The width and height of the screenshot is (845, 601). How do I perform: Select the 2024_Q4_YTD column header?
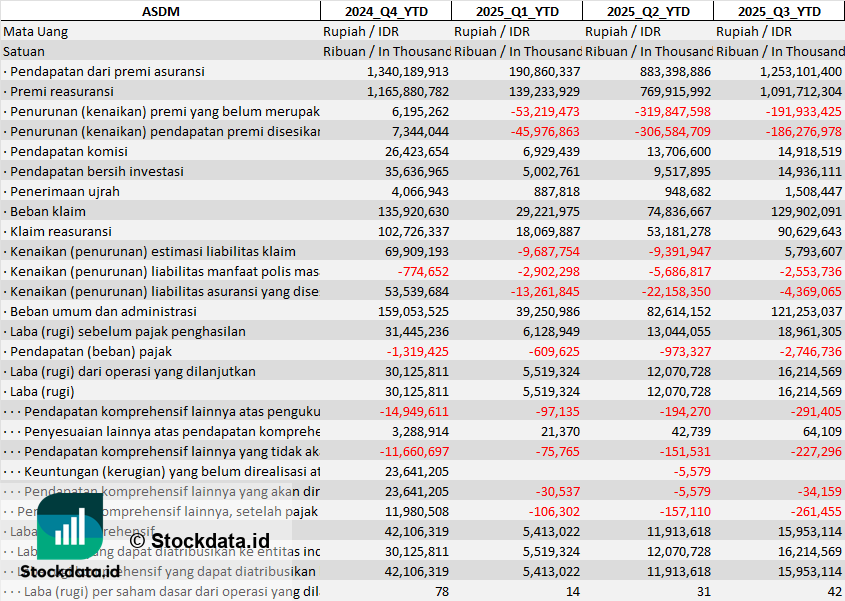click(x=385, y=11)
